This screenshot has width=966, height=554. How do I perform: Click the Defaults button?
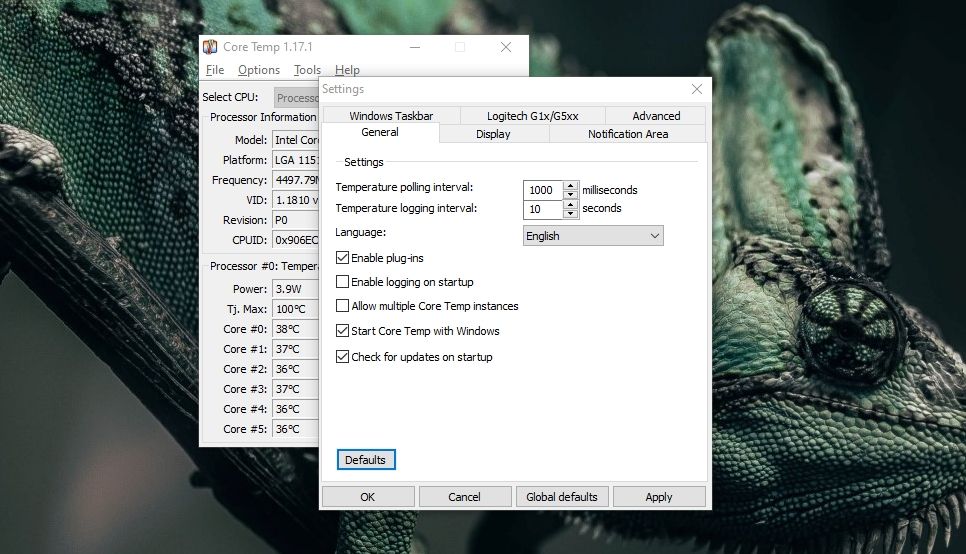click(366, 460)
